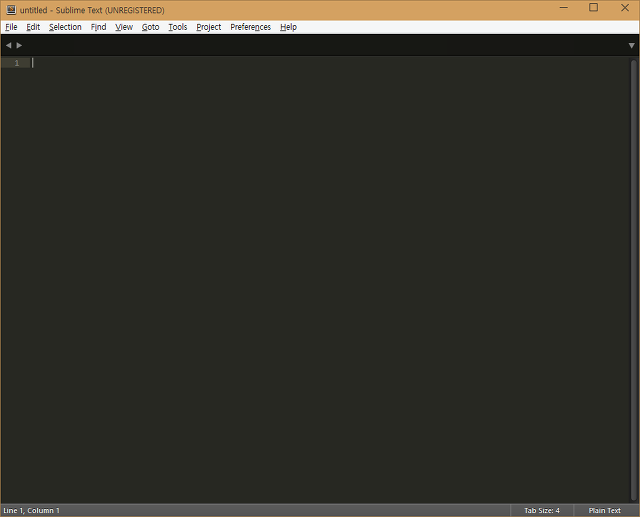
Task: Open the Project menu
Action: click(x=209, y=27)
